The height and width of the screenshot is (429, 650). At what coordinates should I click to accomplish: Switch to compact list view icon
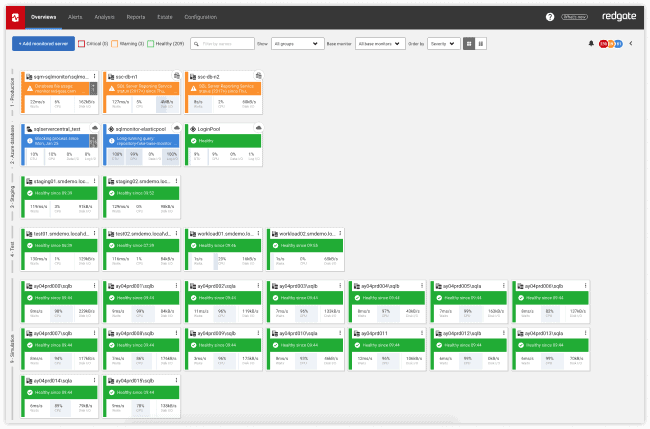(x=481, y=44)
